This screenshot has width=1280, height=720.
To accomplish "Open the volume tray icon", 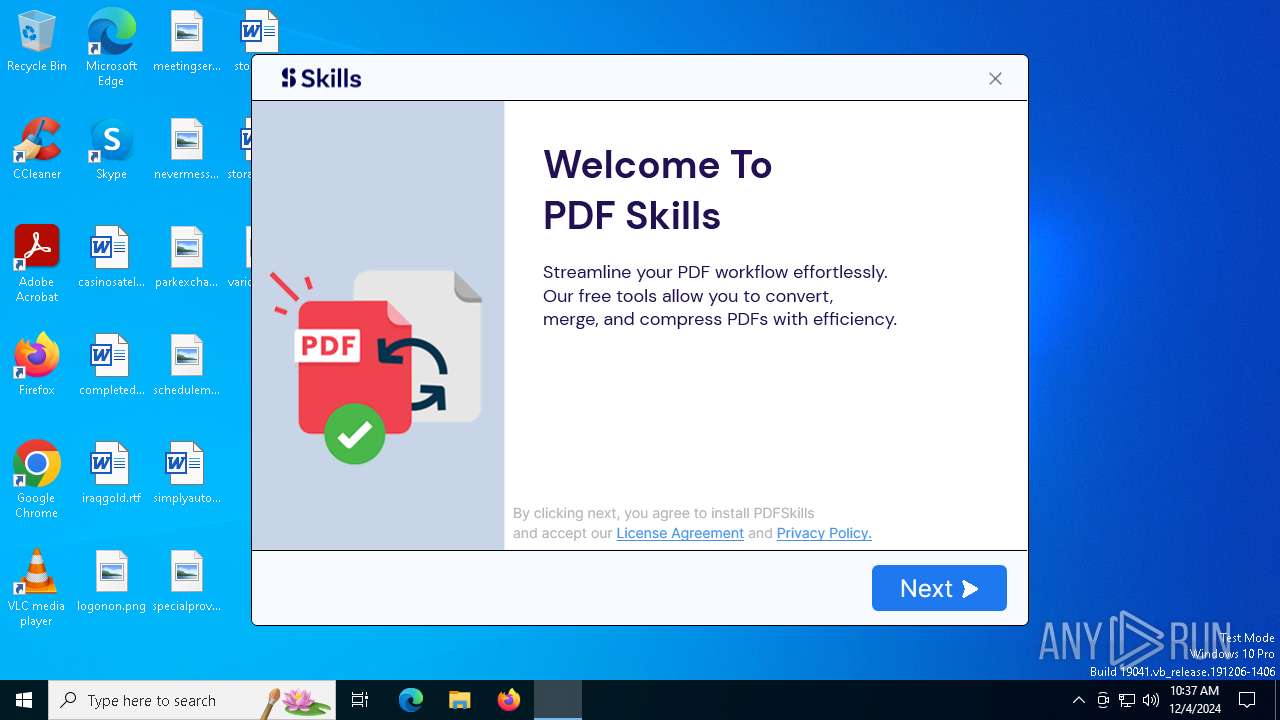I will click(1151, 700).
